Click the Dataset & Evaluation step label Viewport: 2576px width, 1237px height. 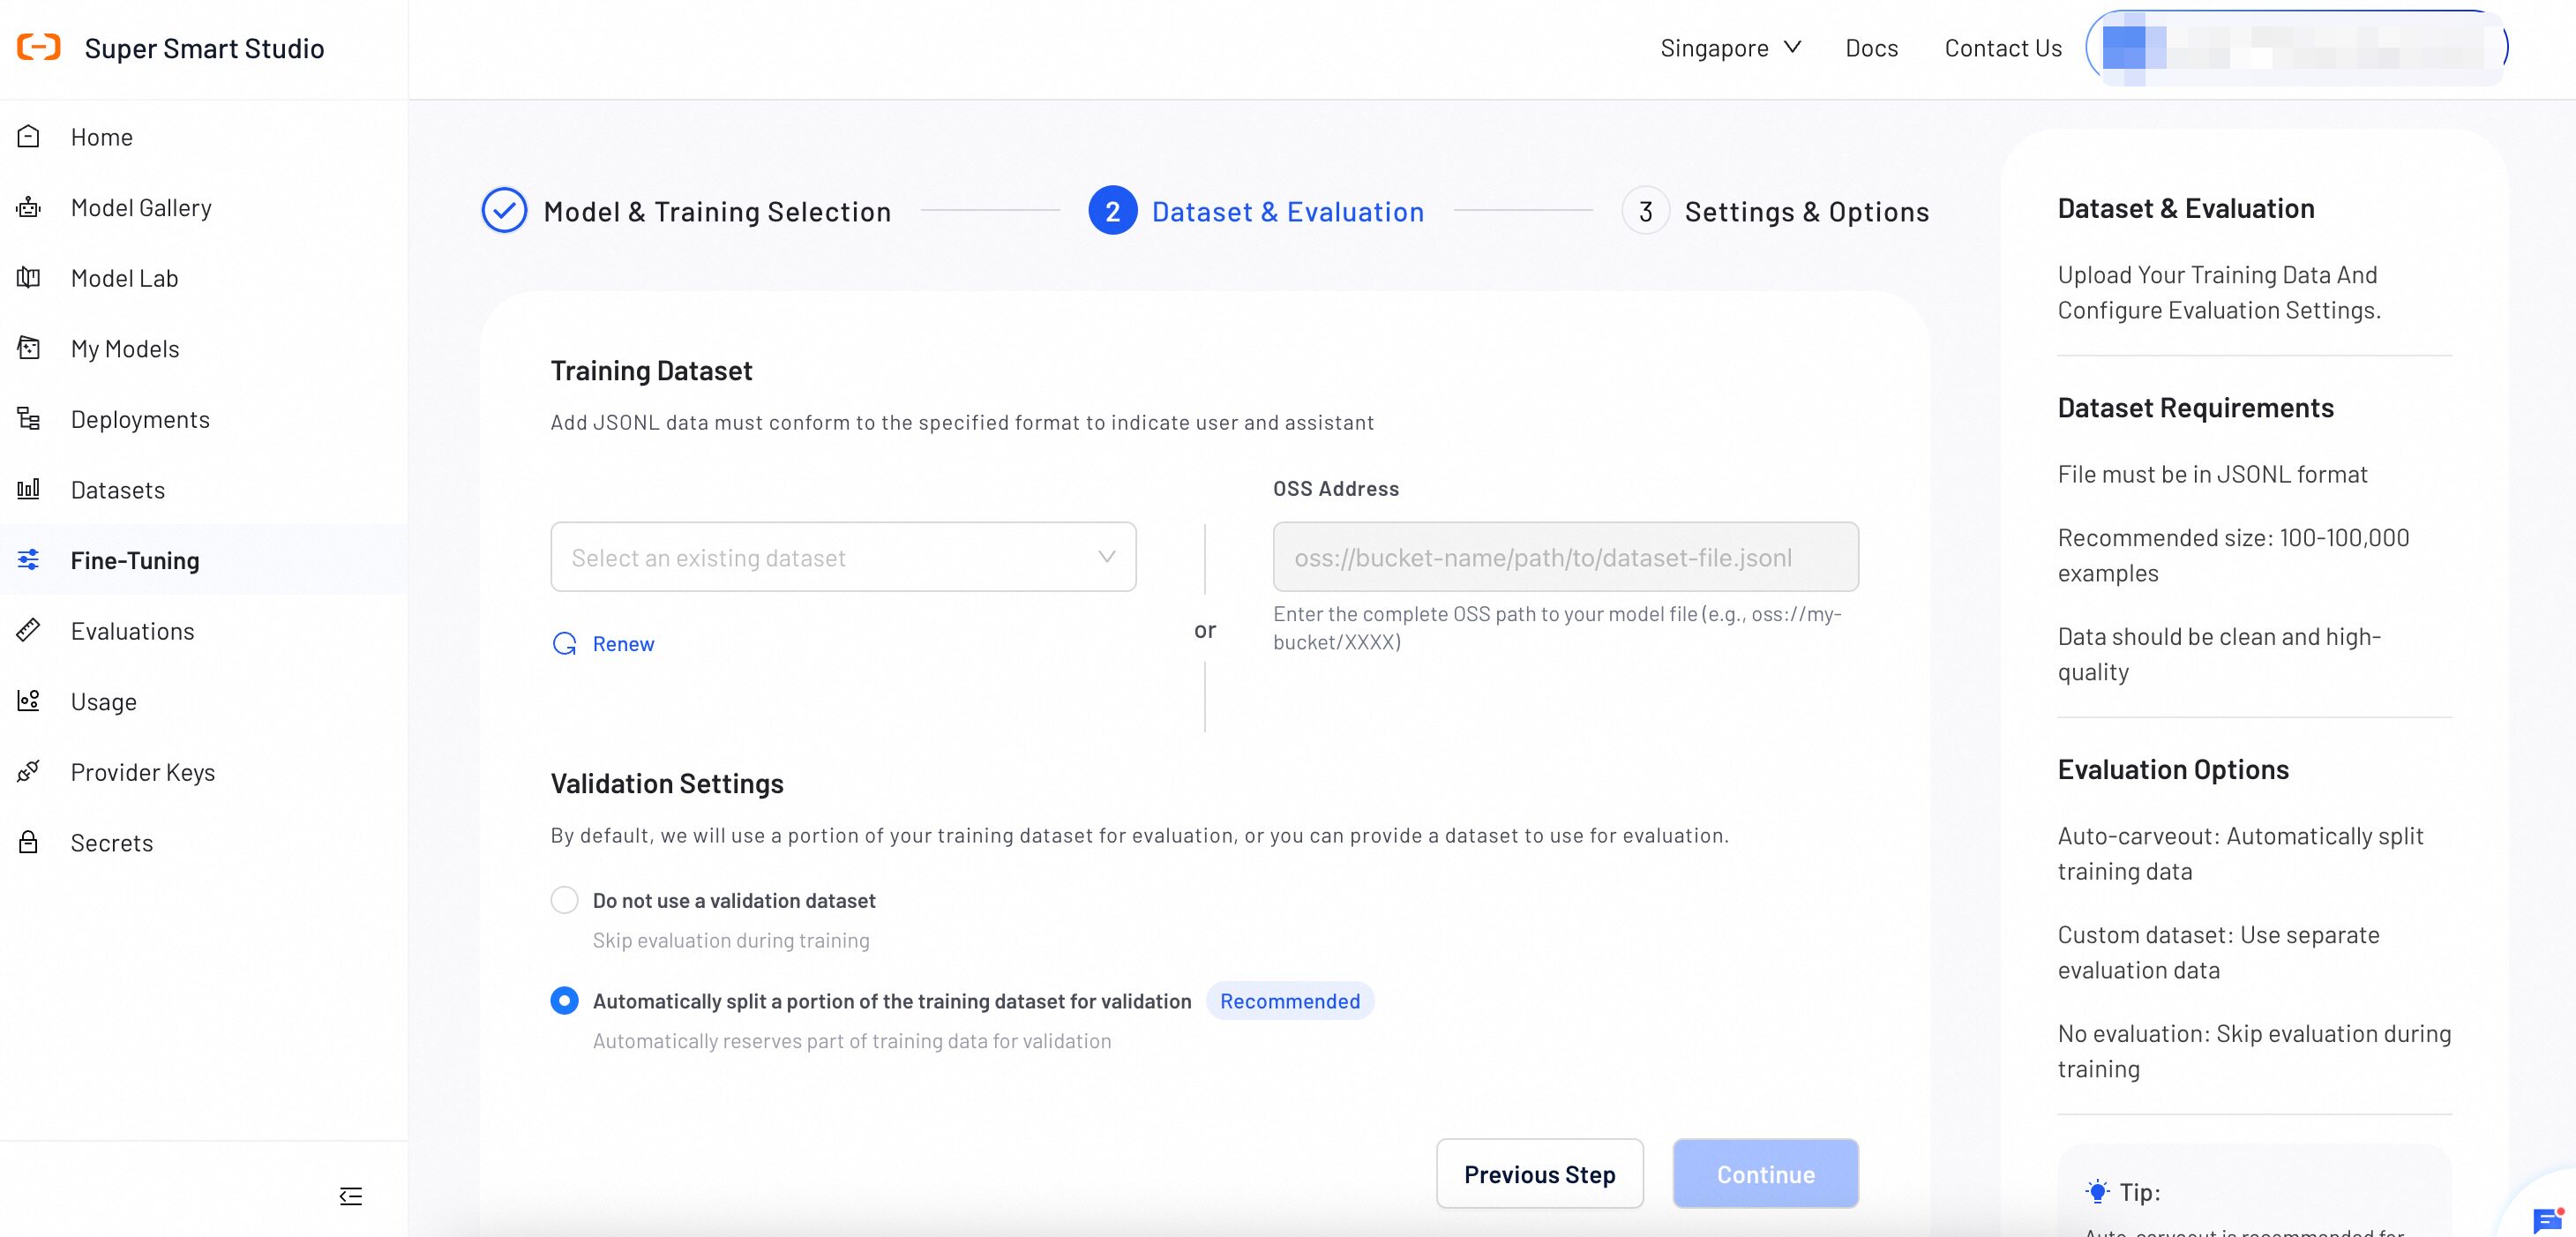pos(1288,212)
